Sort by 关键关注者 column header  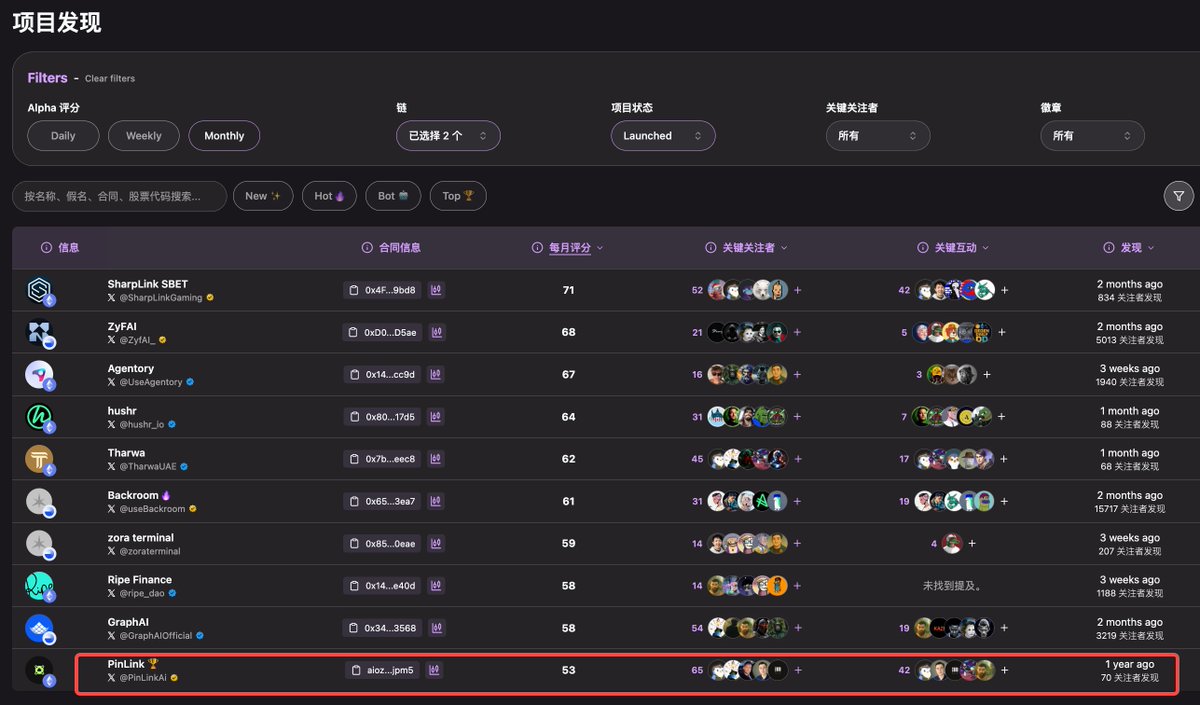coord(754,248)
